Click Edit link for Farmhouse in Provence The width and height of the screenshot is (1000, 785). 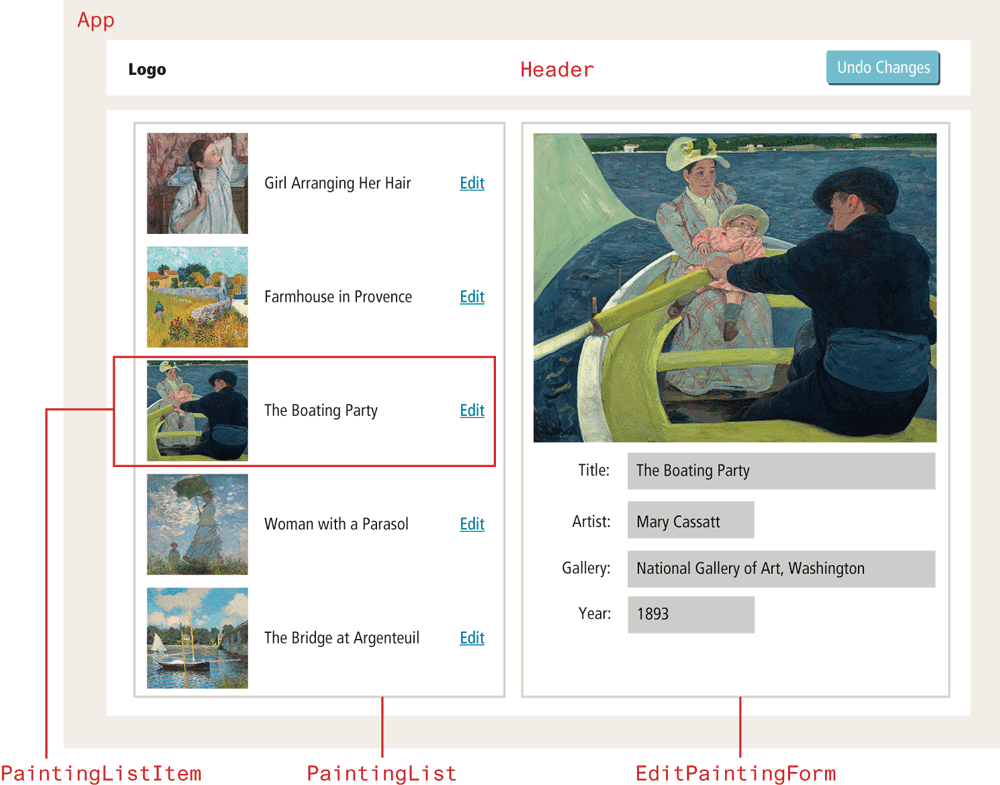point(472,297)
